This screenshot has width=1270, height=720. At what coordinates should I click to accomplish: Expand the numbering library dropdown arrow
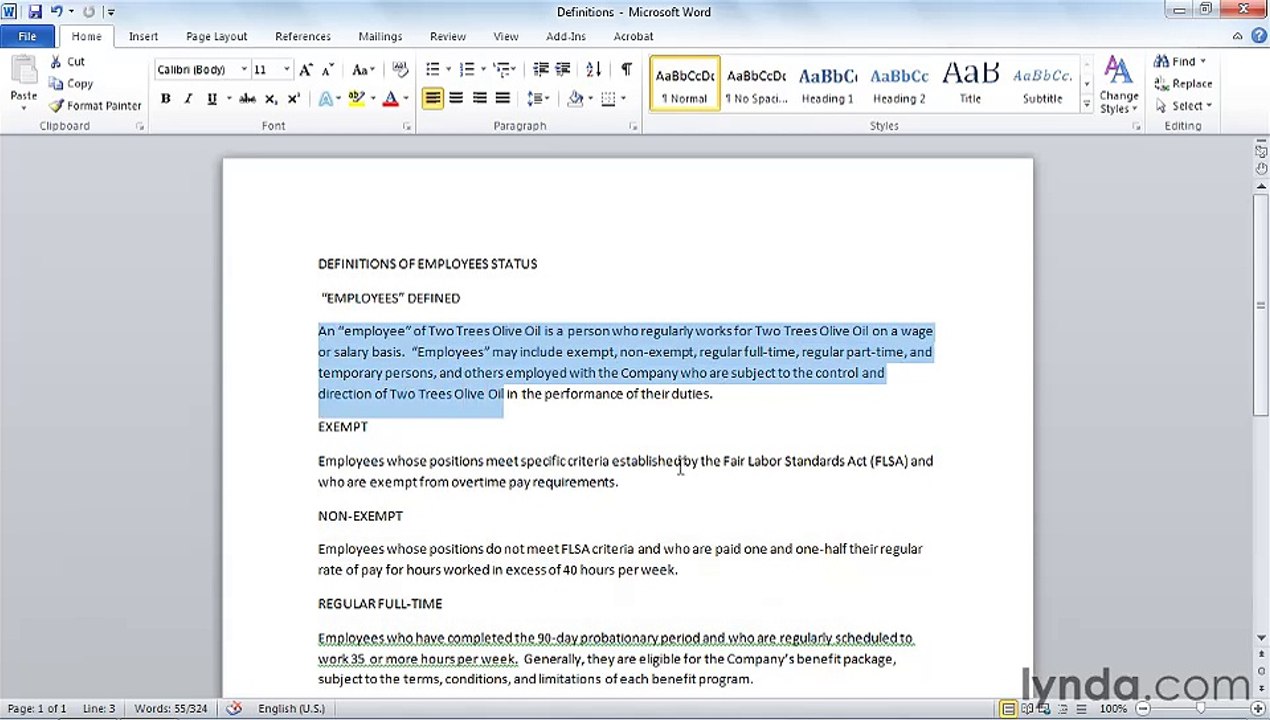coord(483,70)
